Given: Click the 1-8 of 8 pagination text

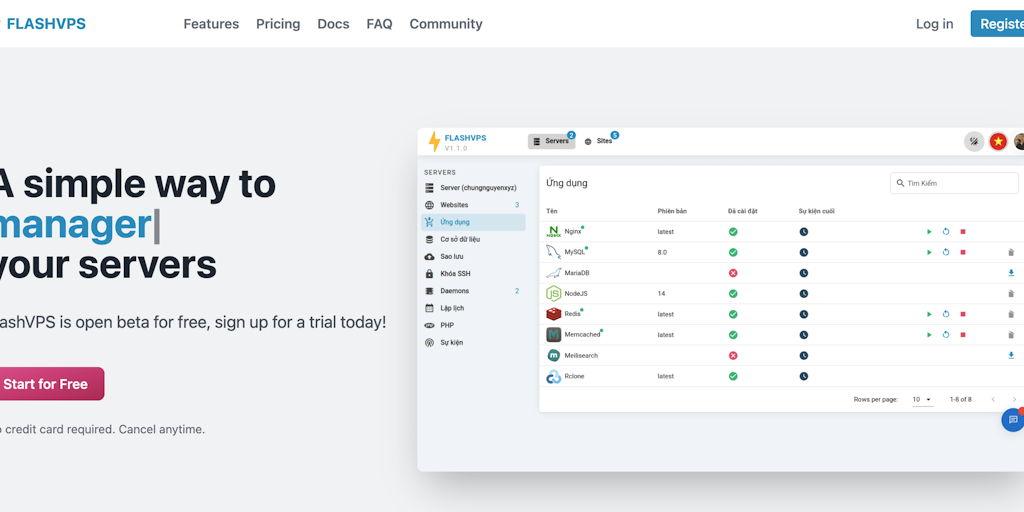Looking at the screenshot, I should point(961,399).
